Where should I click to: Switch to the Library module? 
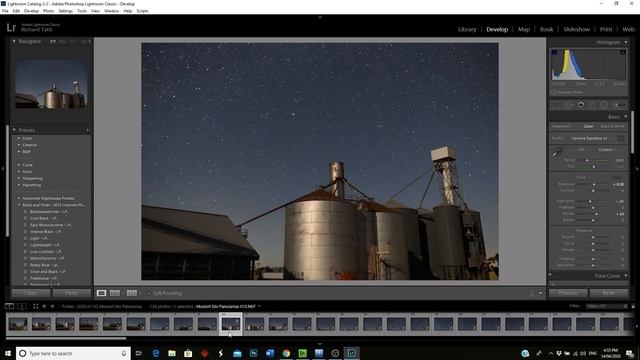click(x=467, y=29)
